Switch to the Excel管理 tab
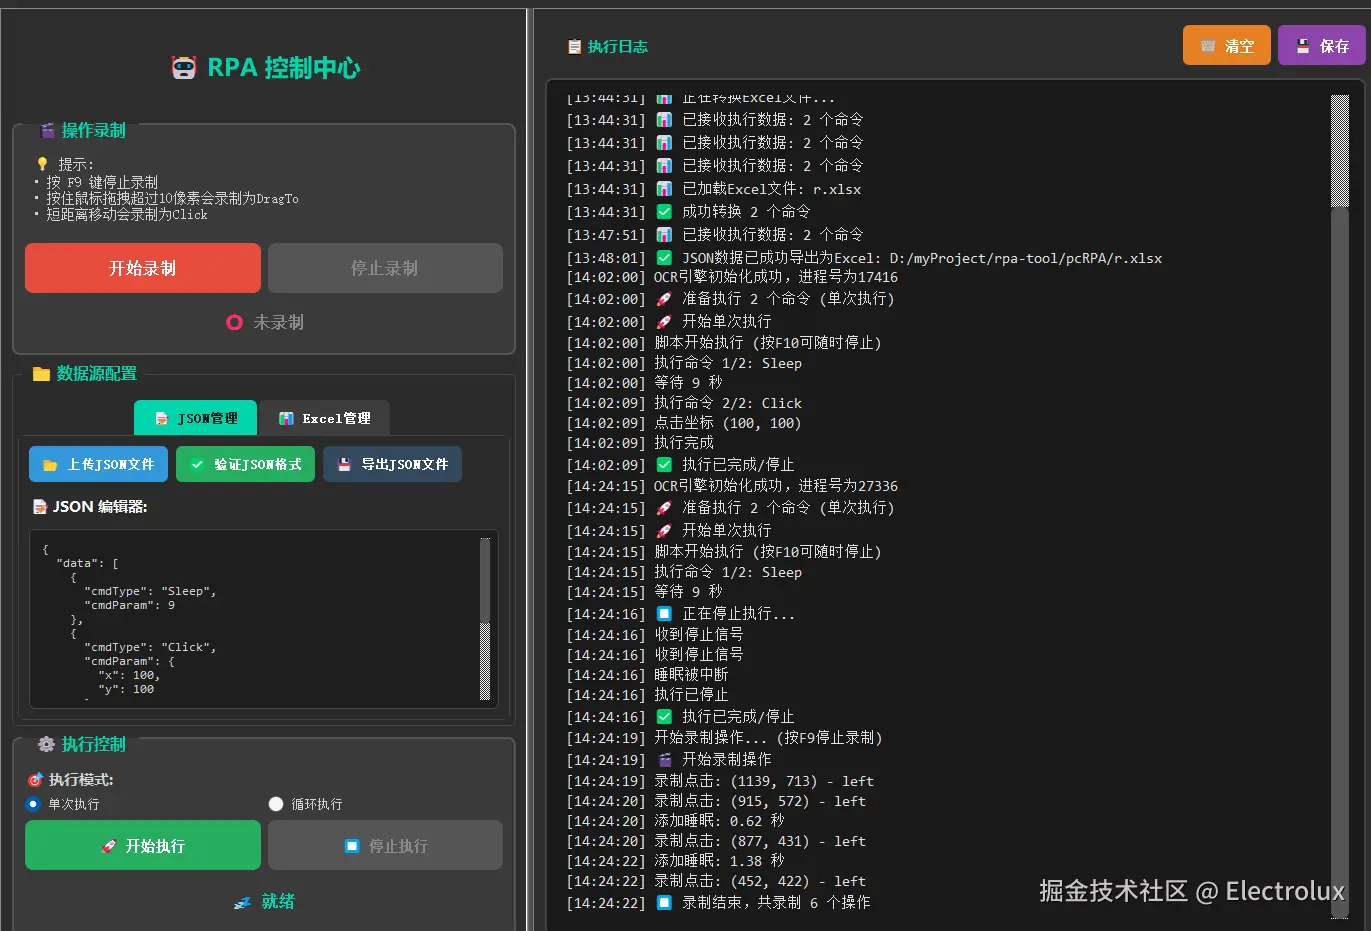The image size is (1371, 931). pyautogui.click(x=326, y=418)
